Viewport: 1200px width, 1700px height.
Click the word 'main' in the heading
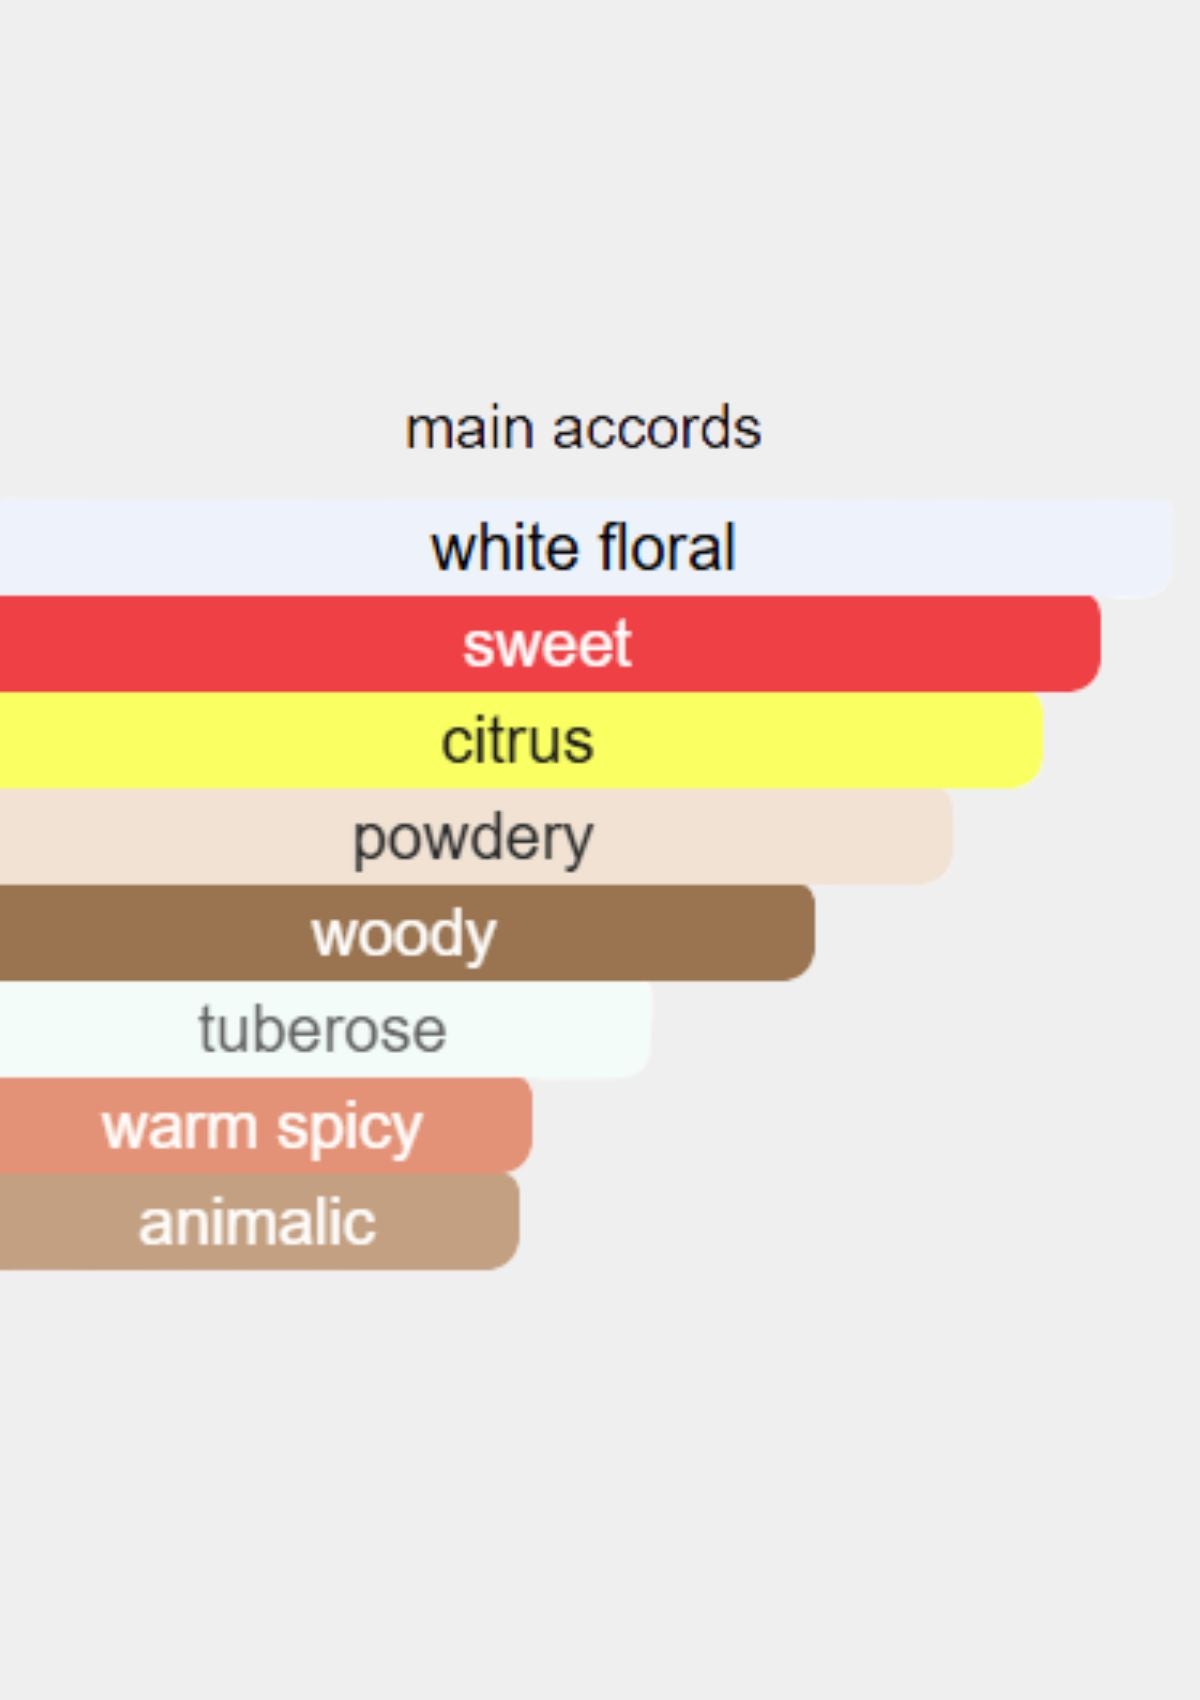point(469,429)
